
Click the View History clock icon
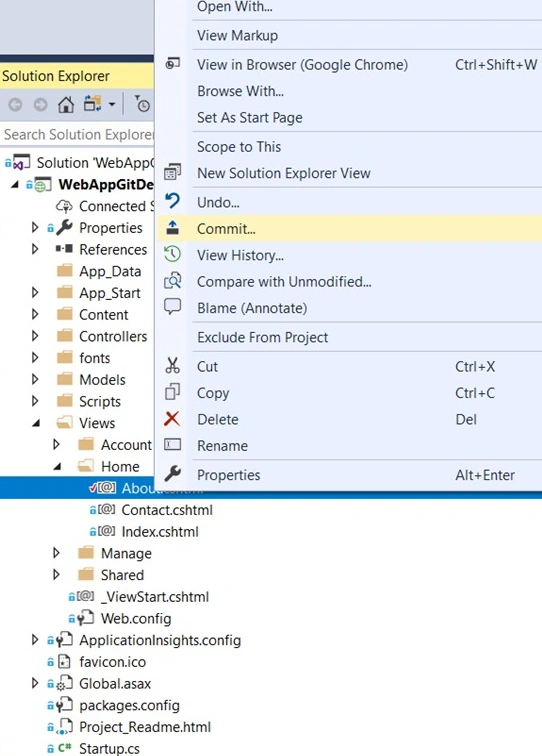[x=172, y=255]
